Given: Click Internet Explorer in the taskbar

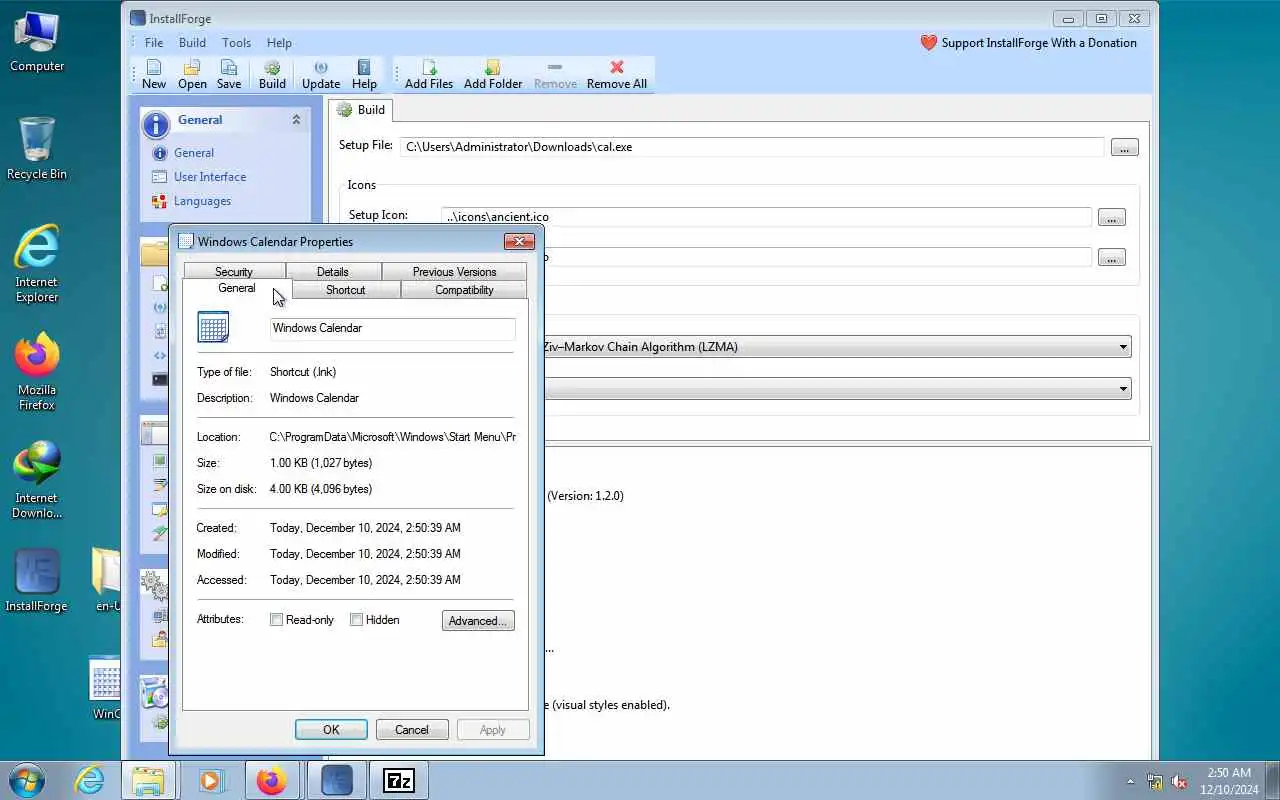Looking at the screenshot, I should pyautogui.click(x=90, y=780).
